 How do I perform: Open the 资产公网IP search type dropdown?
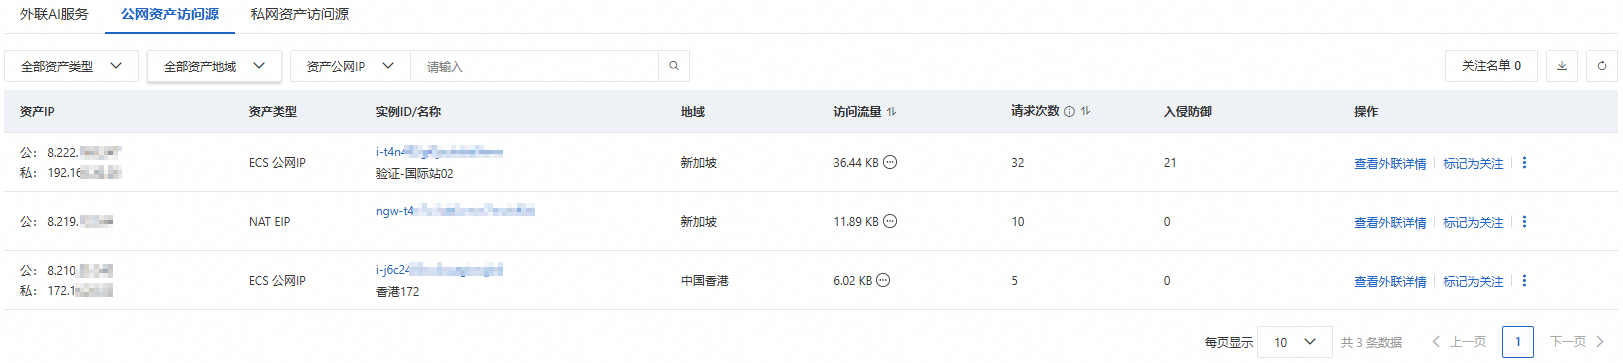[350, 66]
